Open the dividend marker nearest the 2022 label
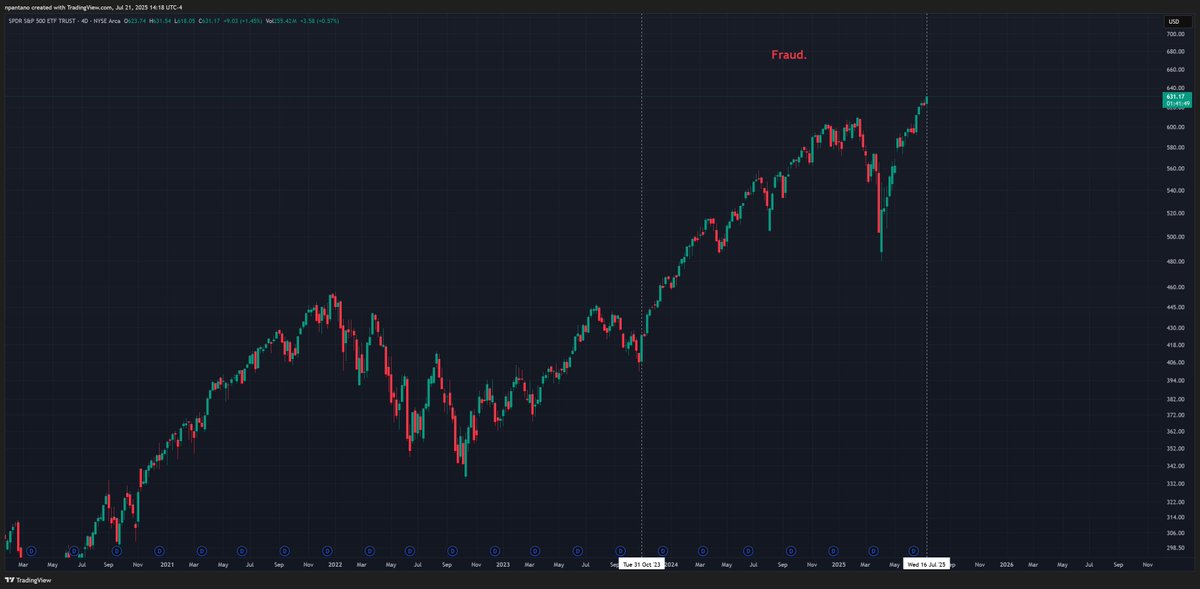Viewport: 1200px width, 589px height. pyautogui.click(x=327, y=550)
